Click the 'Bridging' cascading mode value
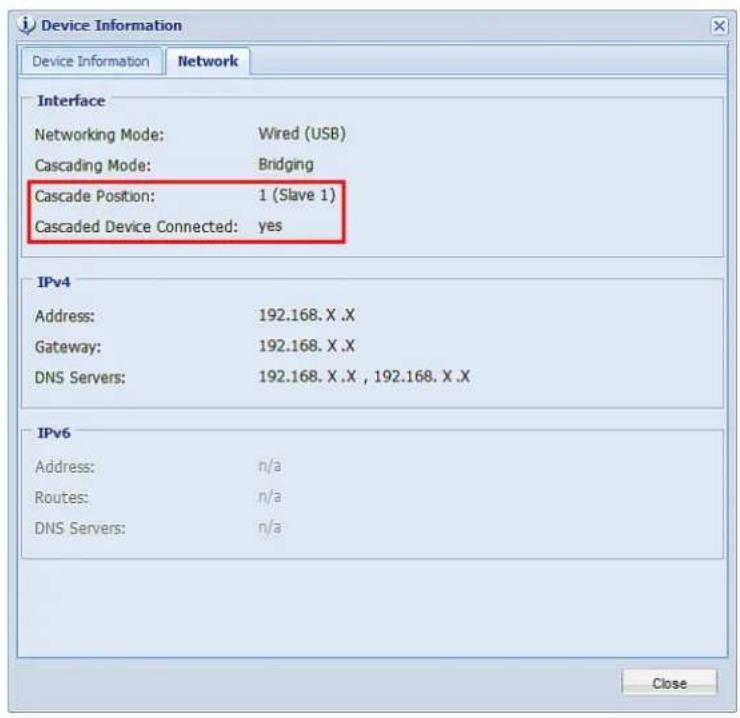Viewport: 740px width, 718px height. pos(286,164)
